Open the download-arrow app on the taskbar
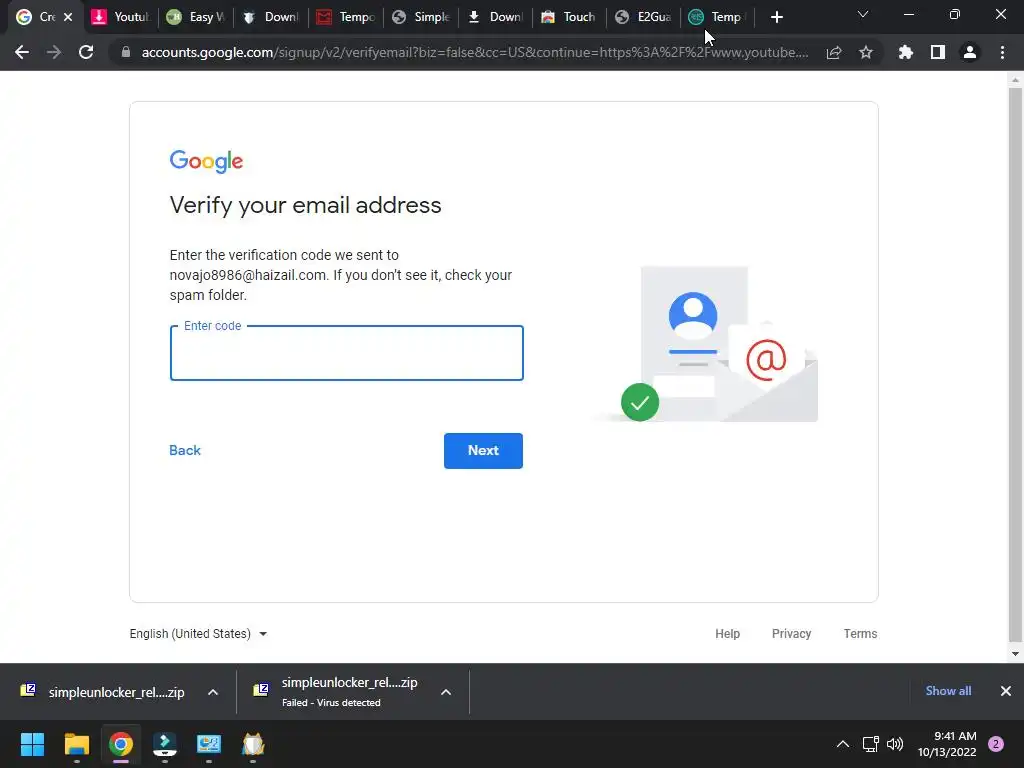This screenshot has width=1024, height=768. point(165,744)
